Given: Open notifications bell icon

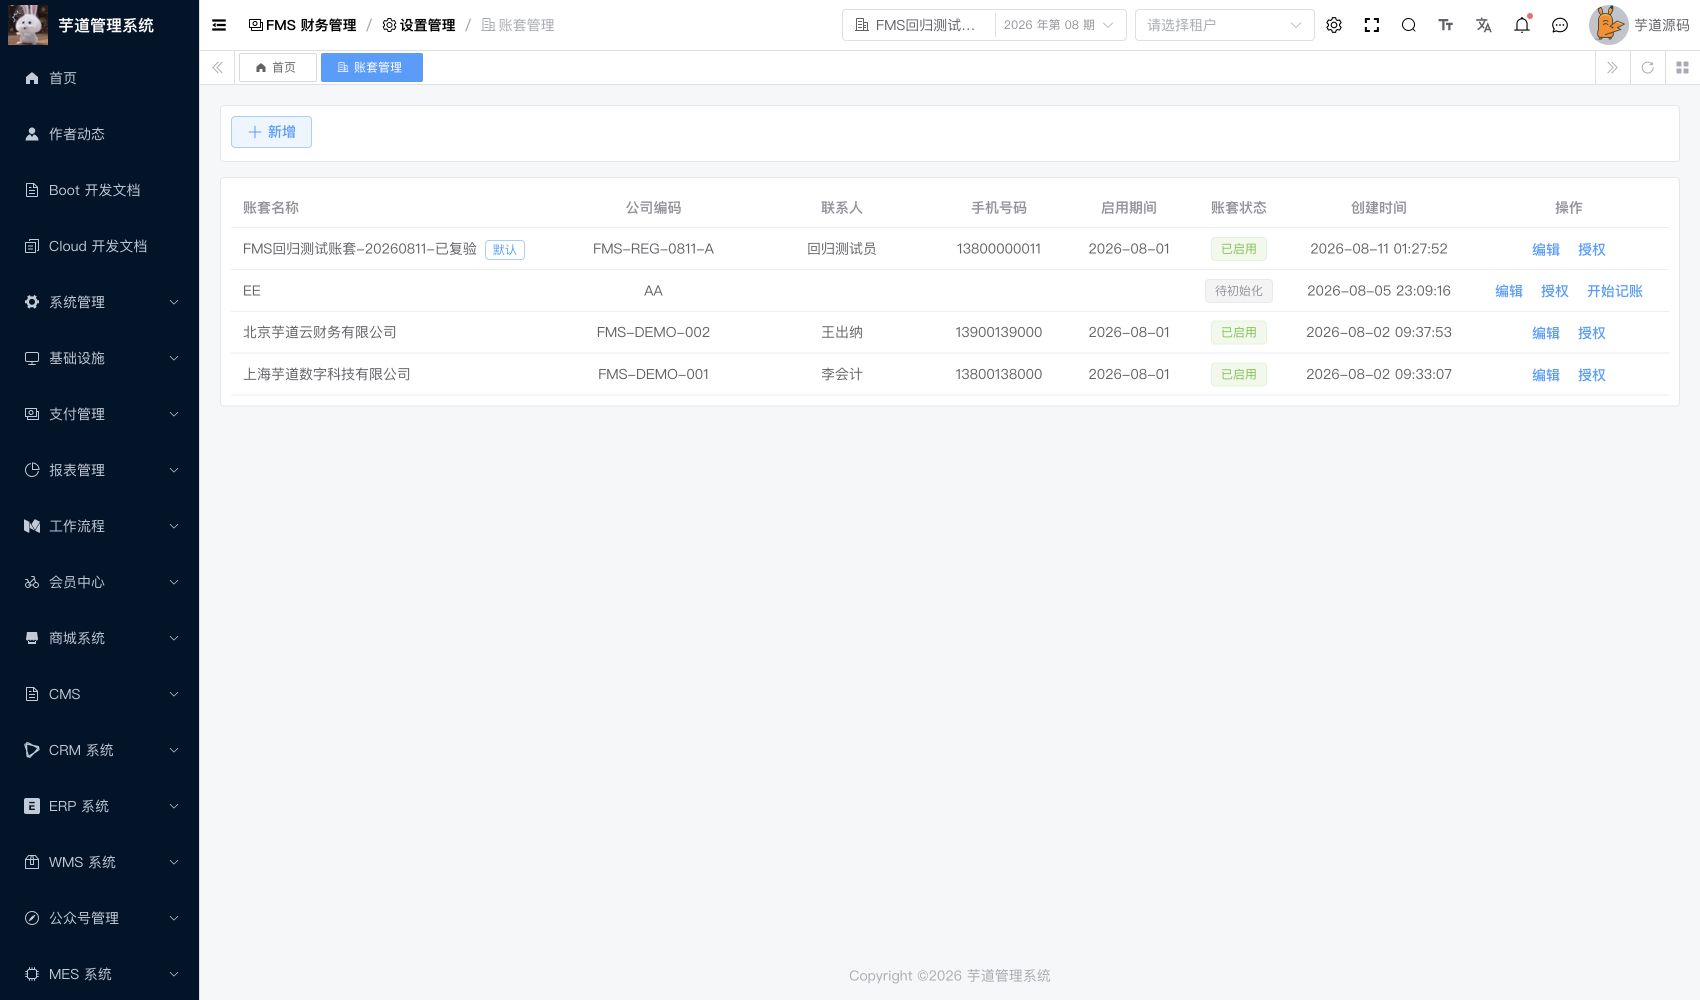Looking at the screenshot, I should [x=1522, y=25].
